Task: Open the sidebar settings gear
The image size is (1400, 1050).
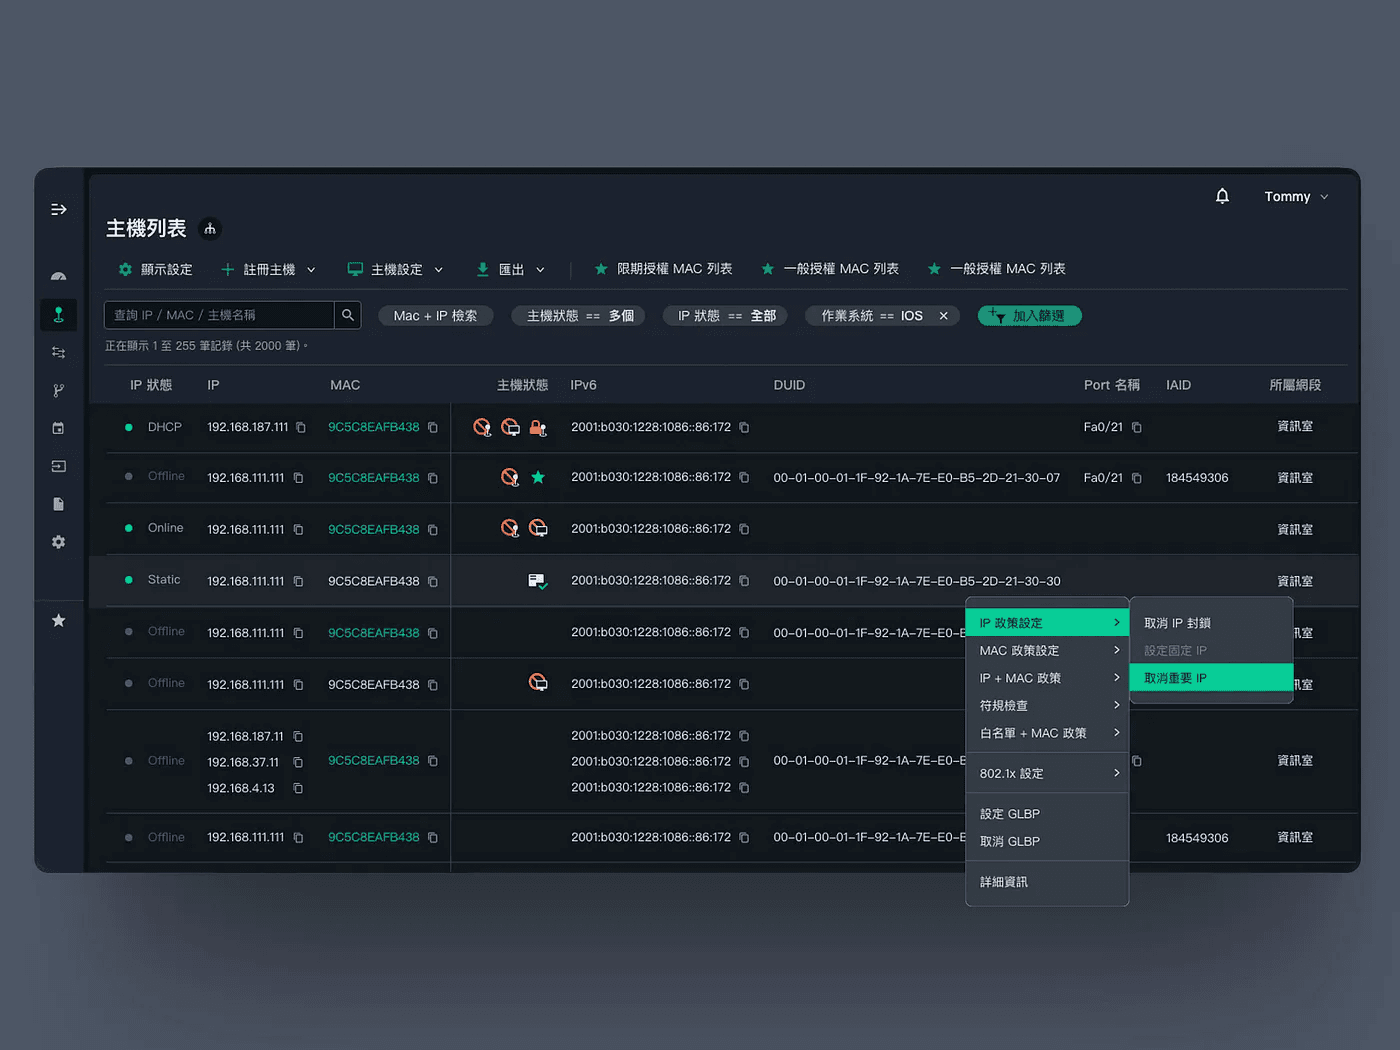Action: [x=59, y=542]
